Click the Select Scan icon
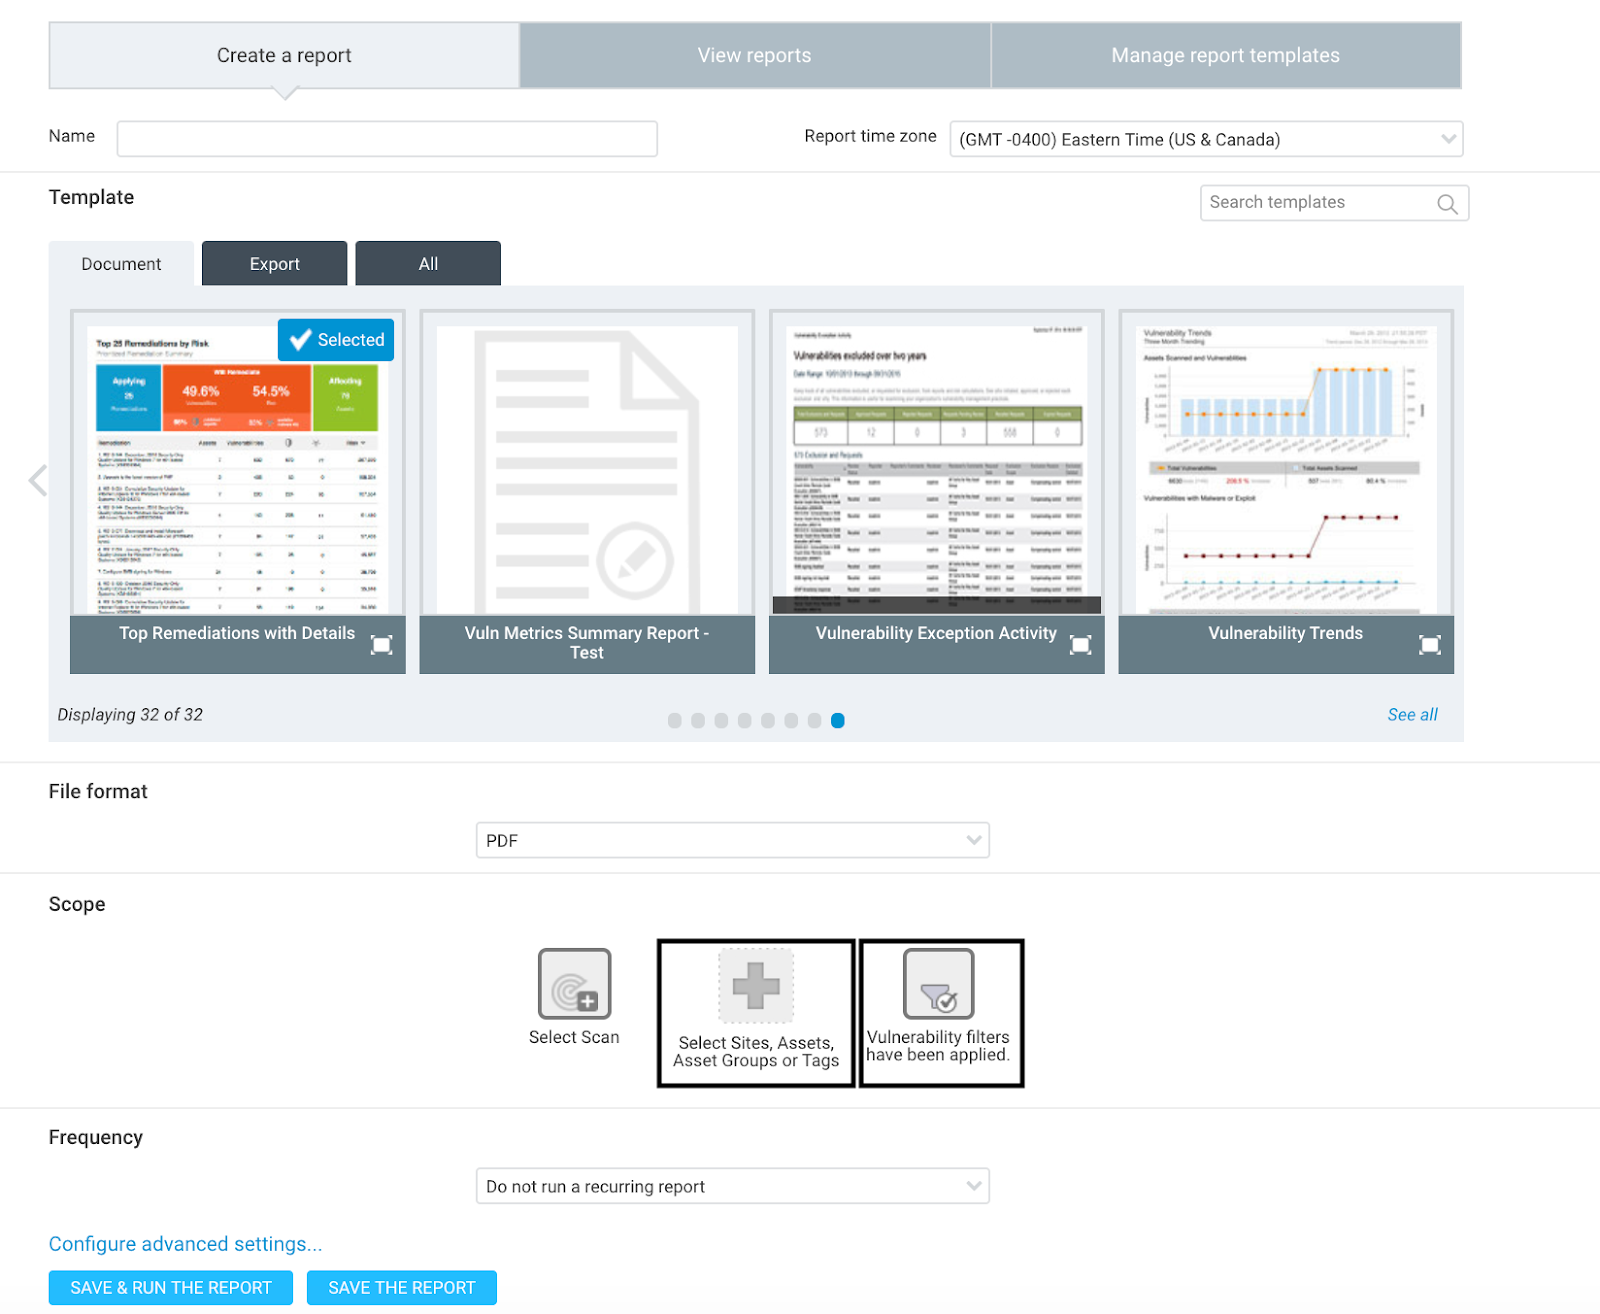 tap(574, 984)
